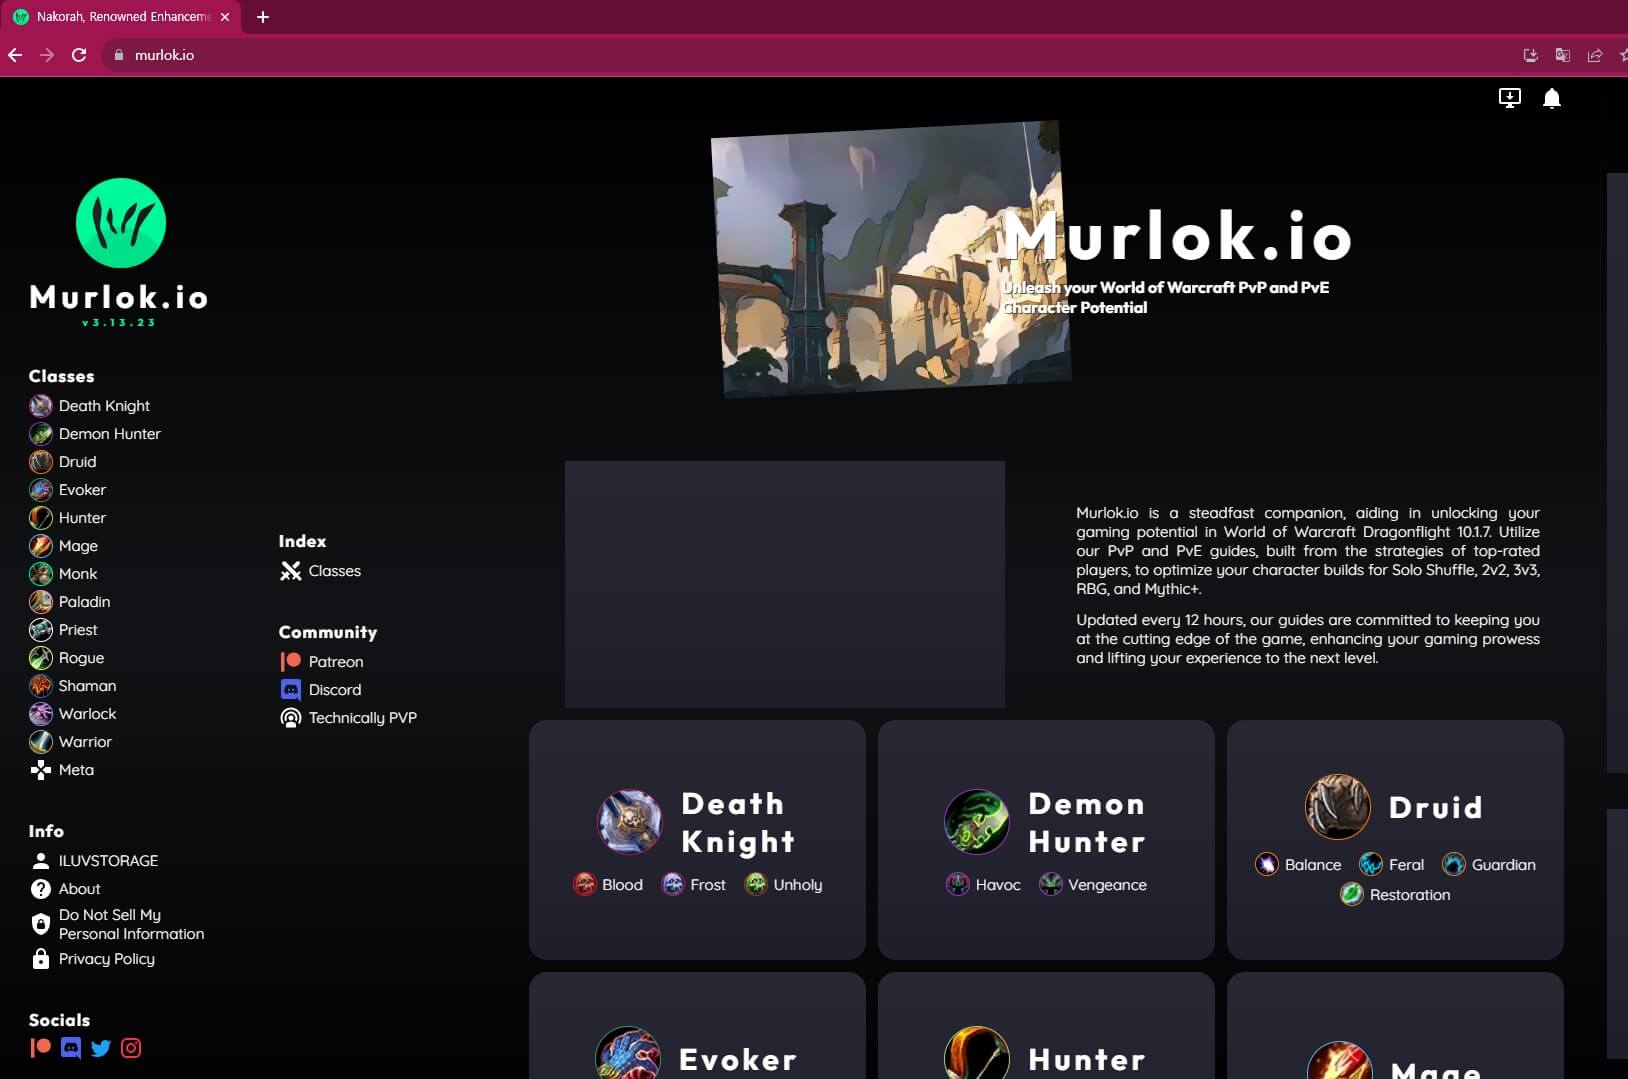This screenshot has width=1628, height=1079.
Task: Close the Nakorah browser tab
Action: [x=225, y=17]
